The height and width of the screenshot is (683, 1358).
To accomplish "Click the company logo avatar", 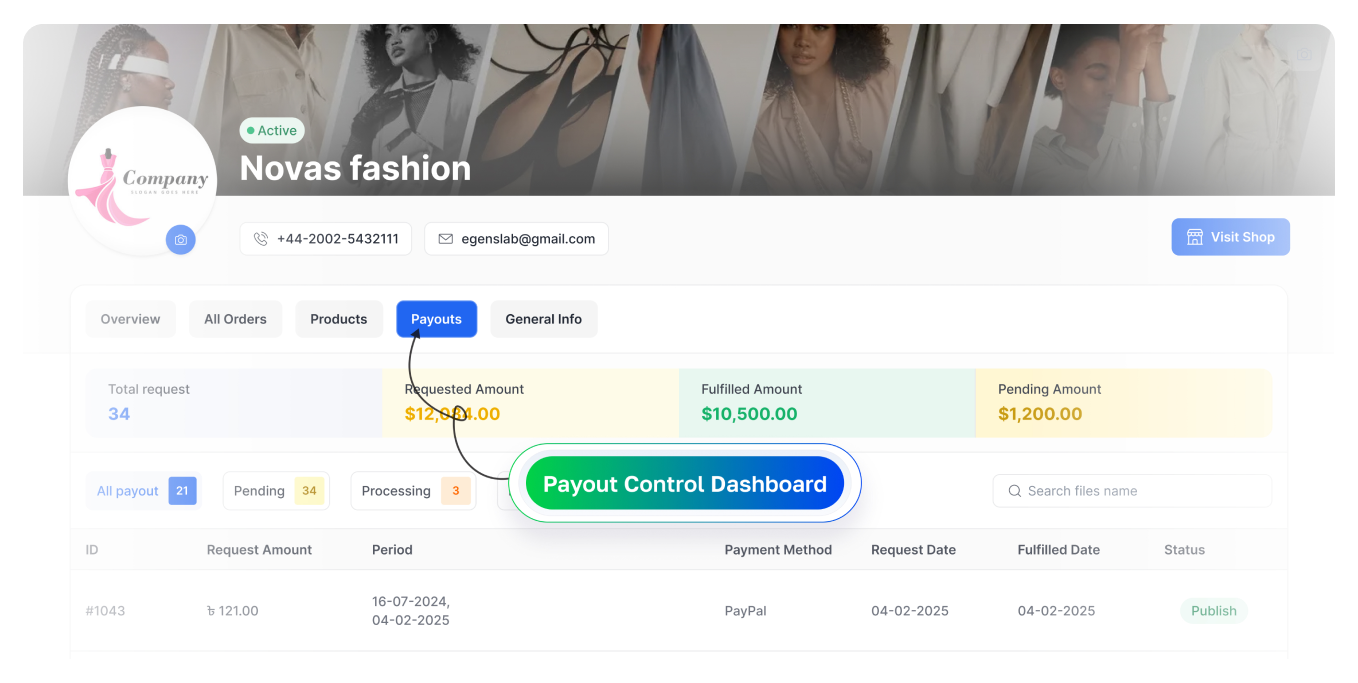I will tap(142, 180).
